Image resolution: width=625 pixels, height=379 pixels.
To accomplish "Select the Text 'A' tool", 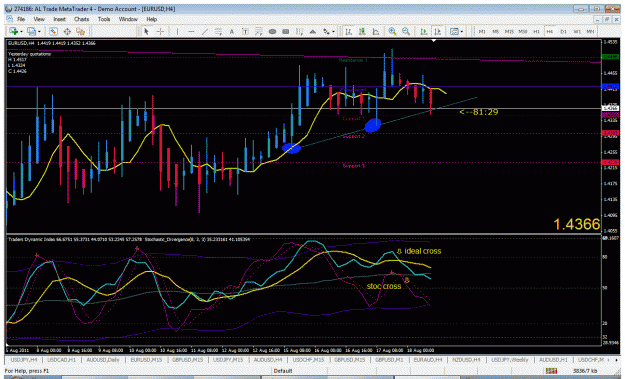I will pos(231,31).
